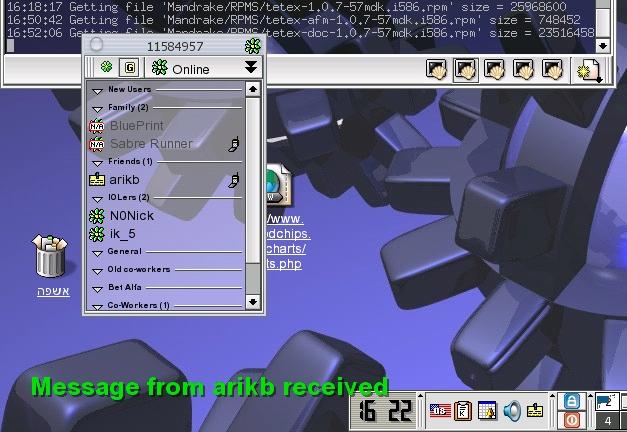The image size is (627, 432).
Task: Open the web link desktop icon behind Licq
Action: tap(278, 186)
